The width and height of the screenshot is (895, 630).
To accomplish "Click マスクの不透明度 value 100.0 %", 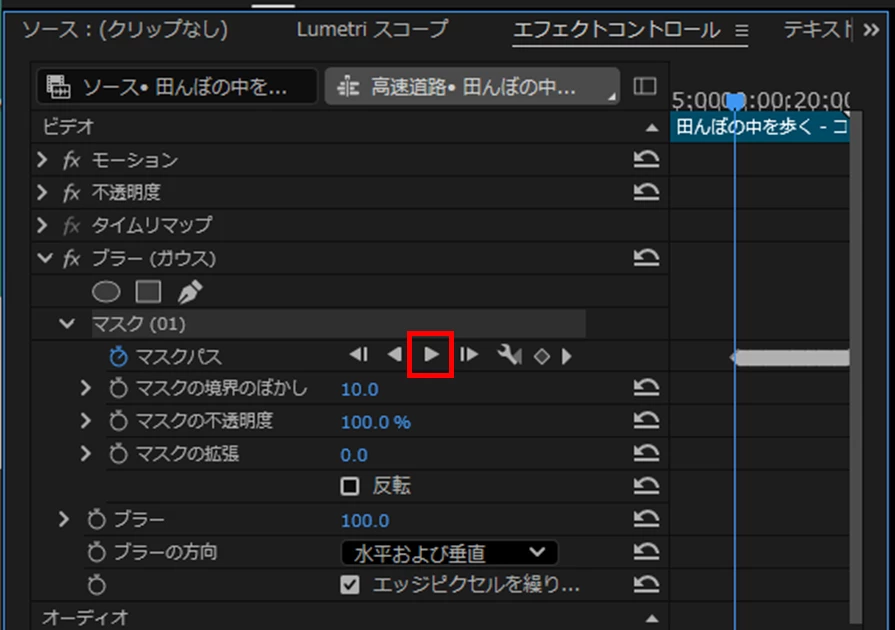I will [x=376, y=422].
